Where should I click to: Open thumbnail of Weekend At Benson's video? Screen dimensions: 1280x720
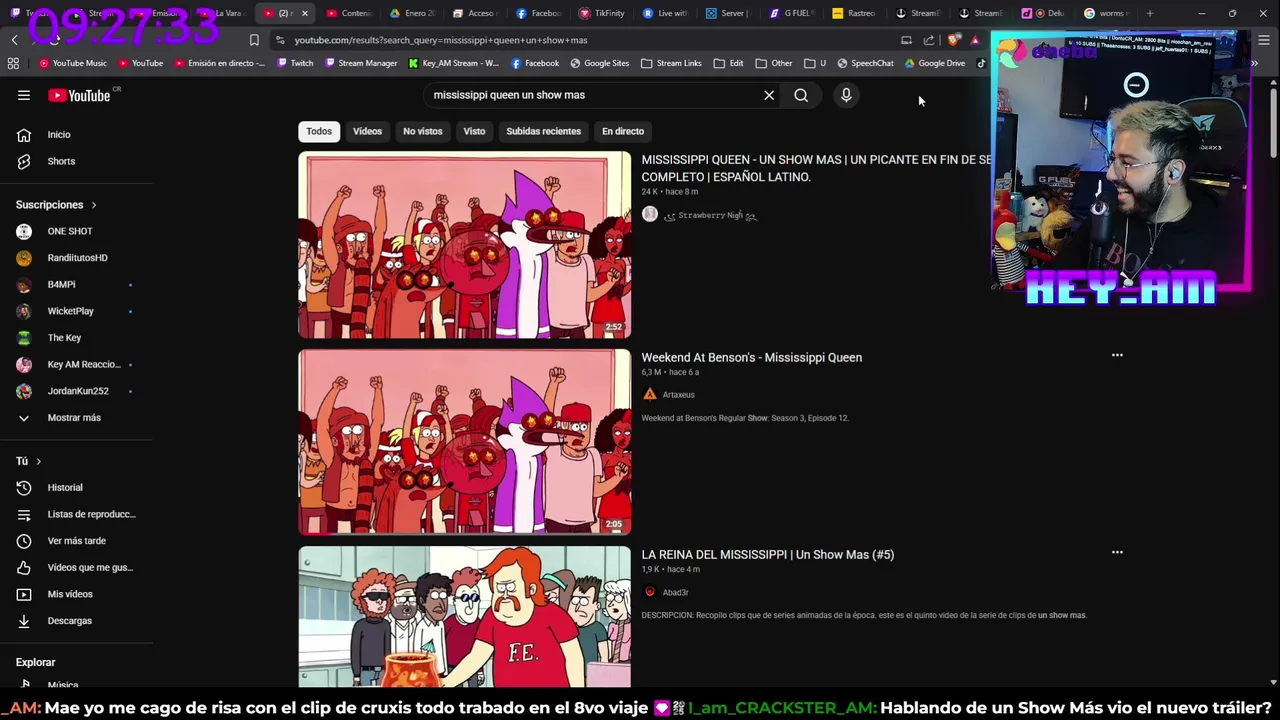pyautogui.click(x=465, y=442)
